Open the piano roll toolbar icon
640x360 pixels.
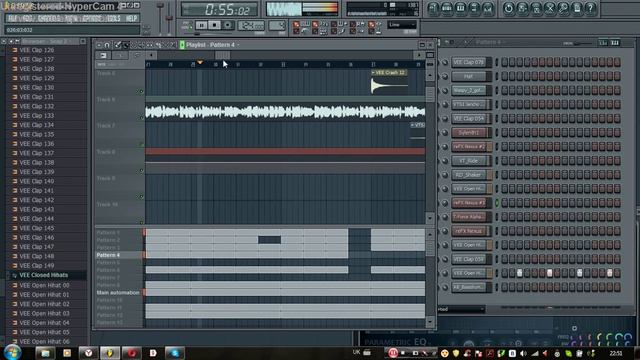[461, 8]
